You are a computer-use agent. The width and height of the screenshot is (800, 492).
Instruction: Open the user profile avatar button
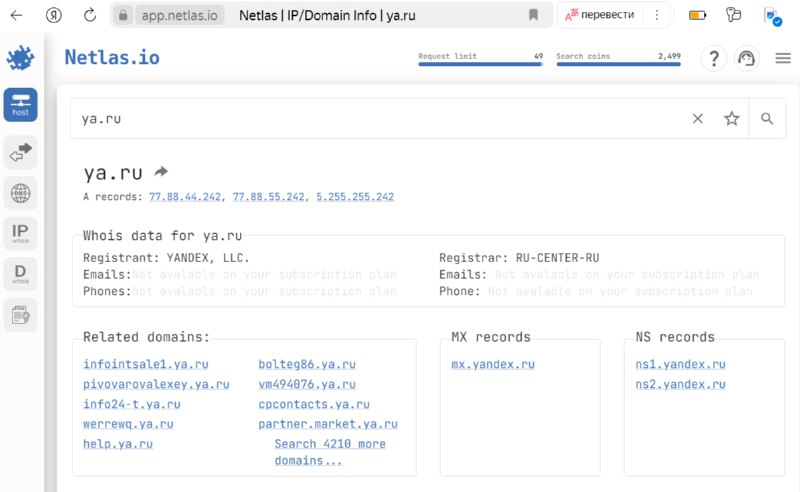[x=746, y=58]
